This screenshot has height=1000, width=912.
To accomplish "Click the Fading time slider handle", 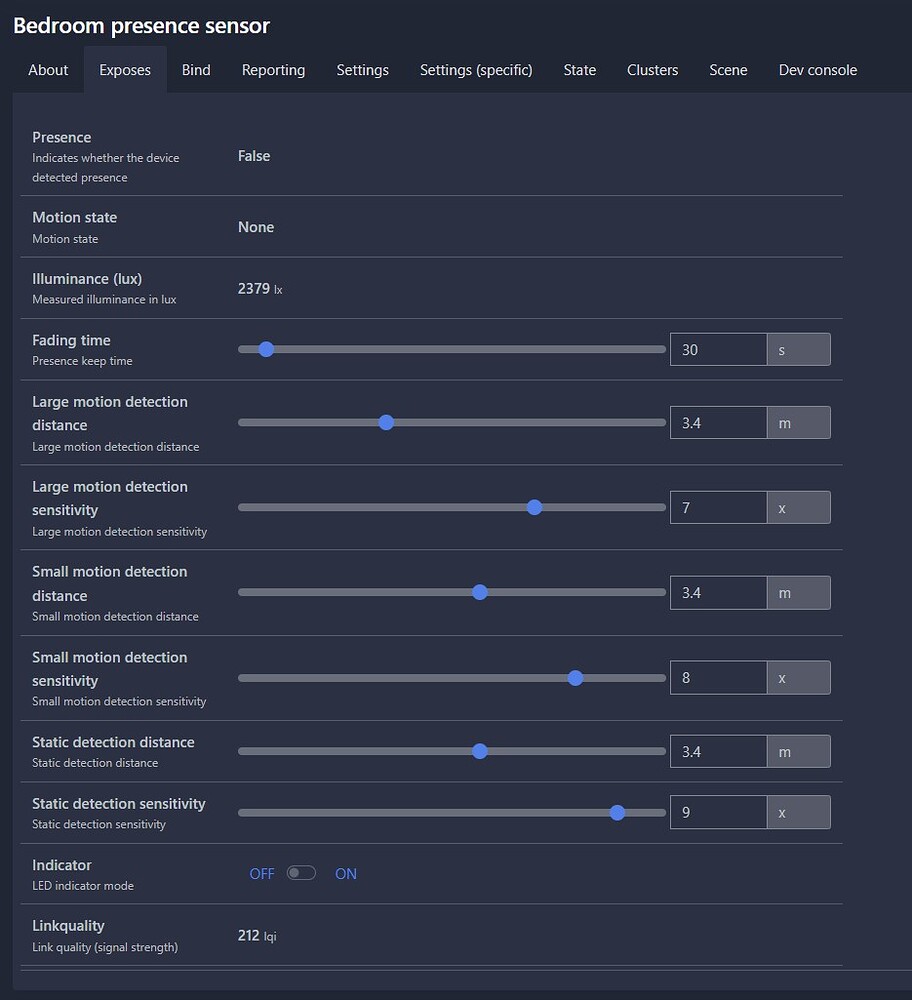I will click(266, 349).
